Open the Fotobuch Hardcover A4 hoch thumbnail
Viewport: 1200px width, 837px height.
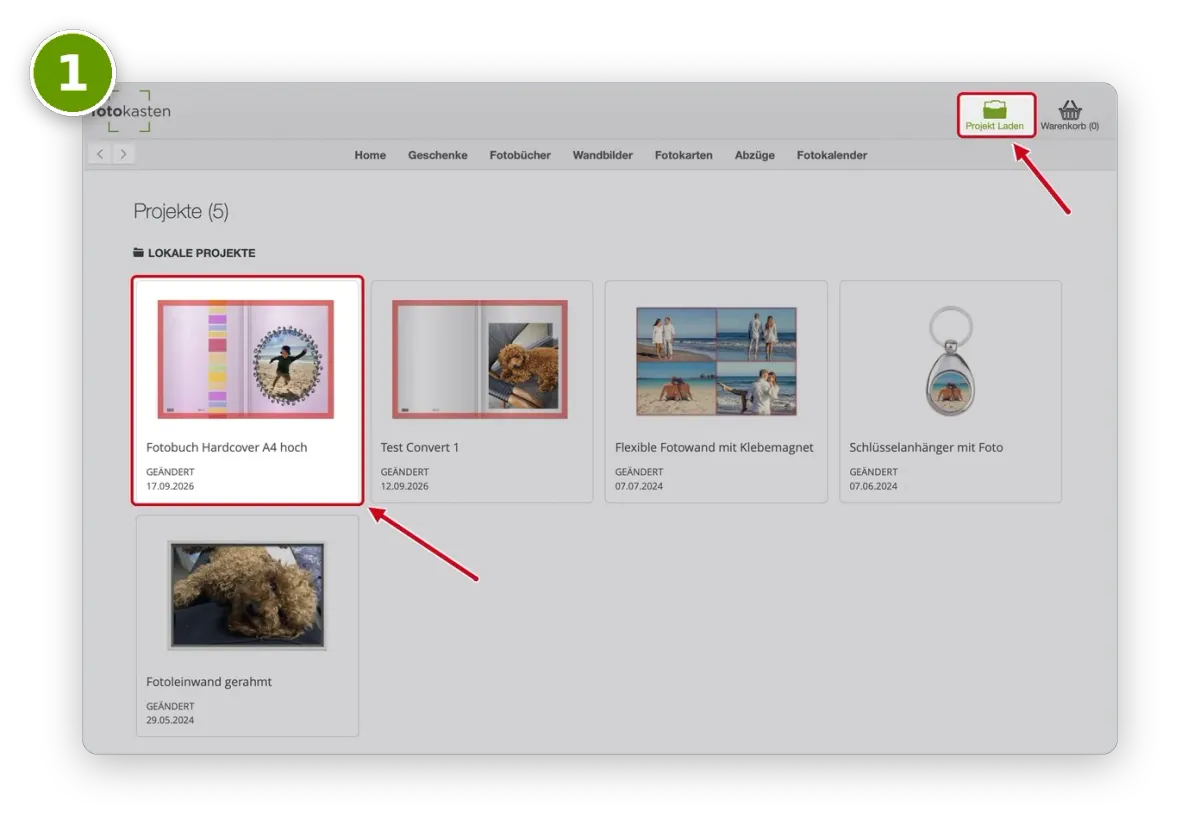tap(246, 359)
